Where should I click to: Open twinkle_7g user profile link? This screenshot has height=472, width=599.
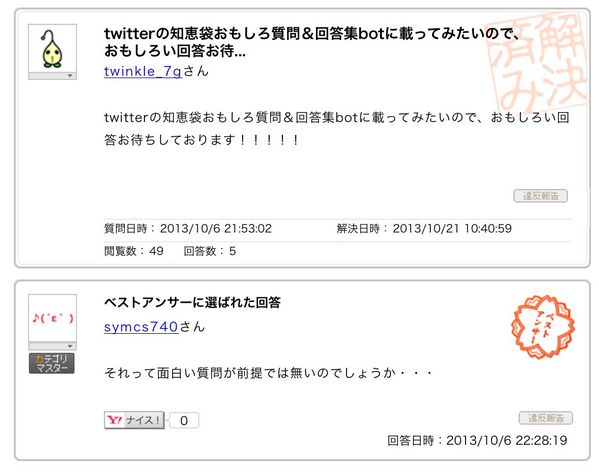click(x=143, y=71)
